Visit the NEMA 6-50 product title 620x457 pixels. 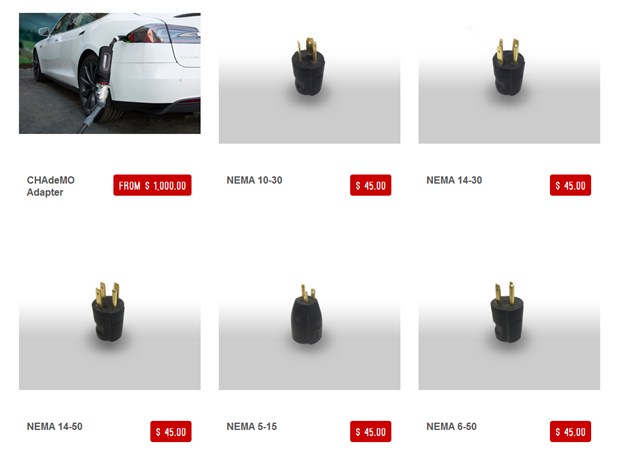[x=451, y=427]
